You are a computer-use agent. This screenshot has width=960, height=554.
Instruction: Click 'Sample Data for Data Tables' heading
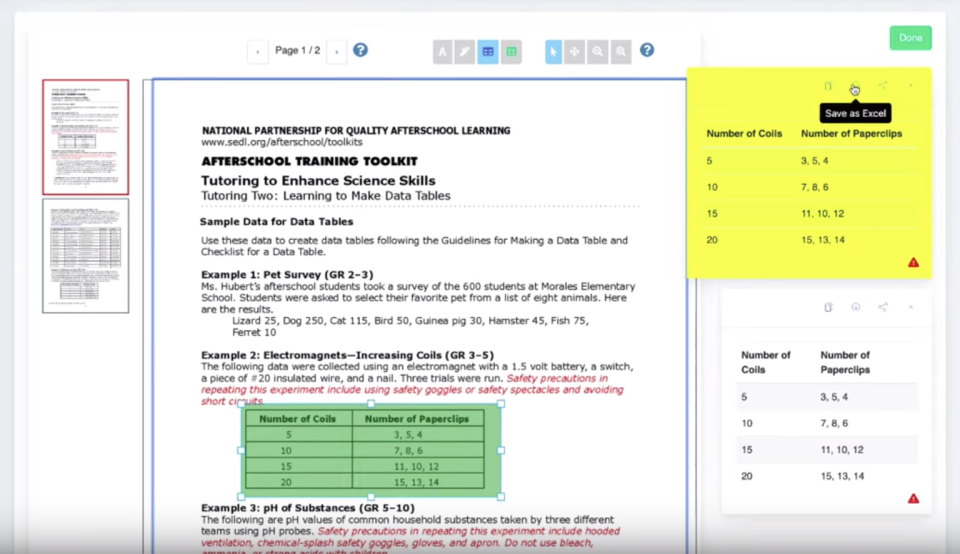(x=276, y=222)
